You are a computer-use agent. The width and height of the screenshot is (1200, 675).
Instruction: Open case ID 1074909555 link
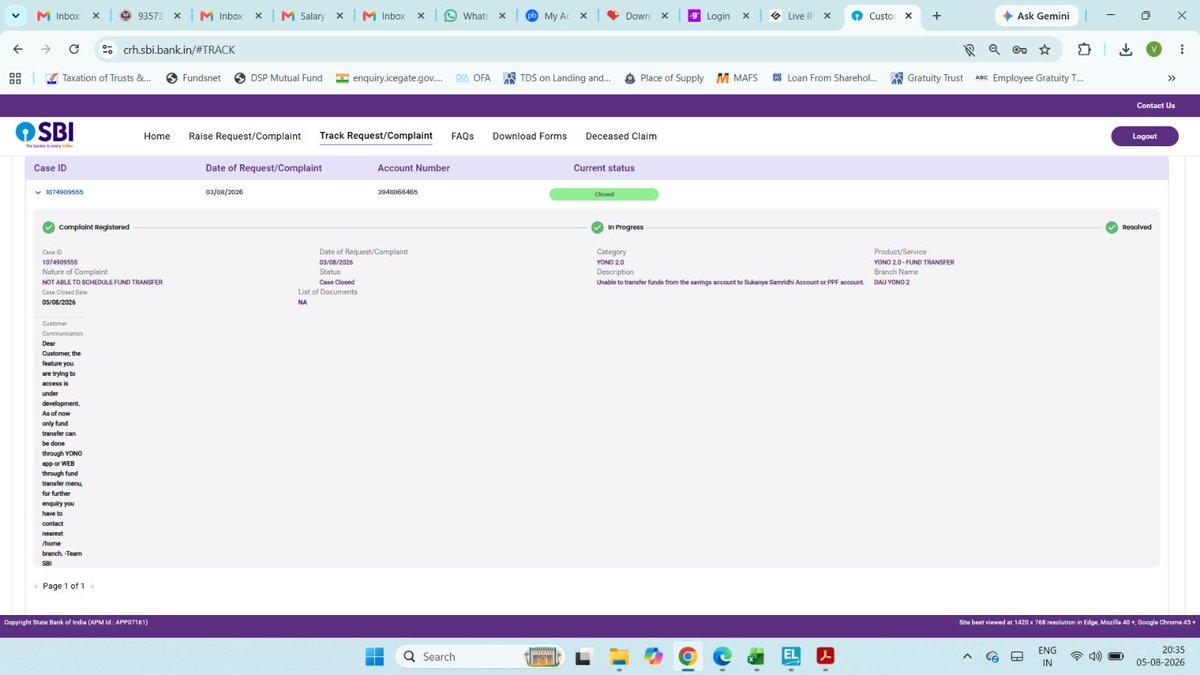point(65,192)
